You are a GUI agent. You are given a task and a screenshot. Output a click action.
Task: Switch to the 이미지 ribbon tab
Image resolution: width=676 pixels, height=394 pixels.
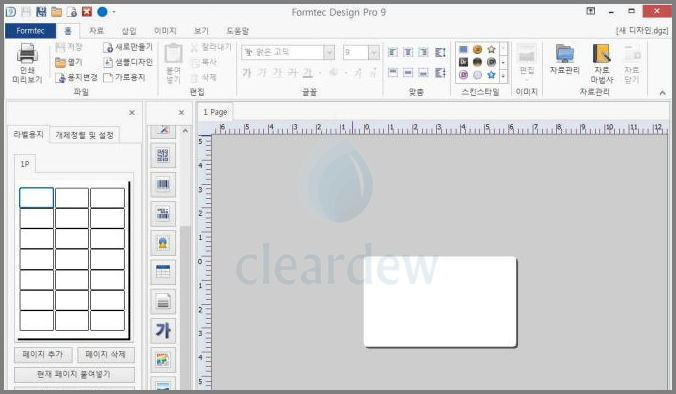click(165, 31)
